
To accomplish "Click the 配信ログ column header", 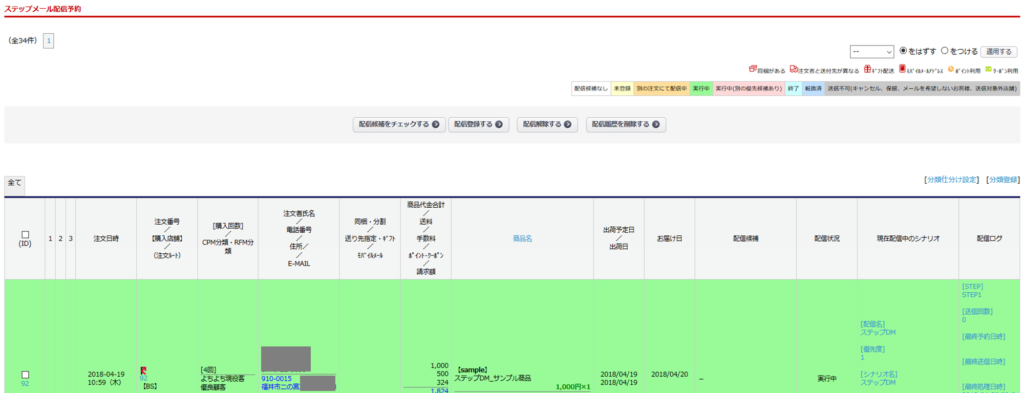I will click(x=989, y=239).
